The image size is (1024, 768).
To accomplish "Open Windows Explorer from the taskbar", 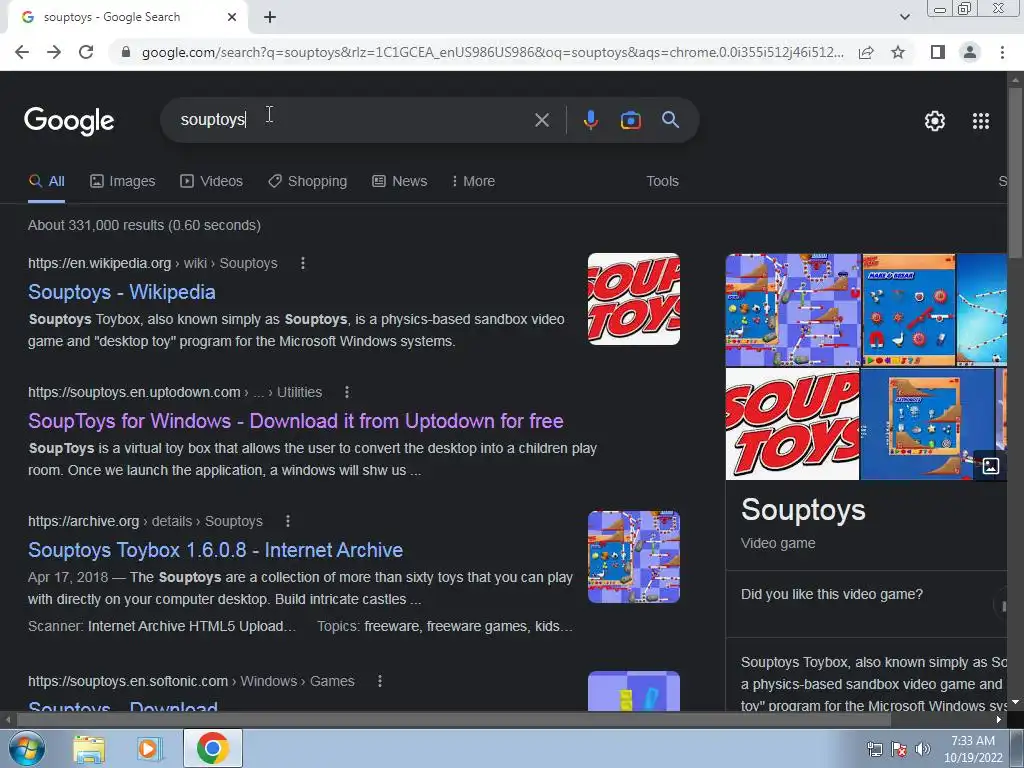I will point(89,749).
